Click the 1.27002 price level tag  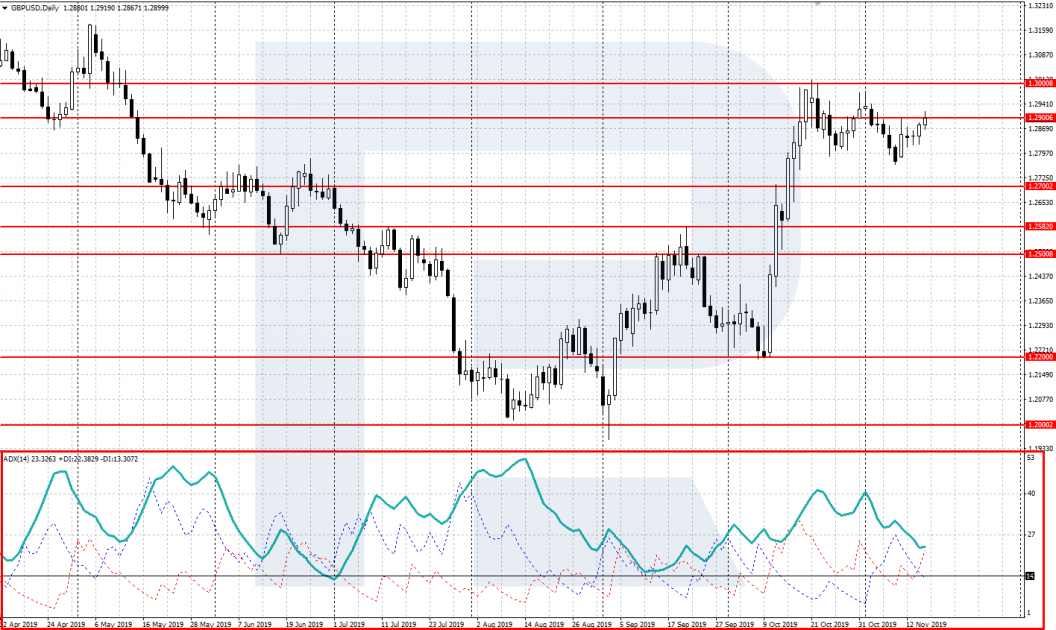(1041, 186)
